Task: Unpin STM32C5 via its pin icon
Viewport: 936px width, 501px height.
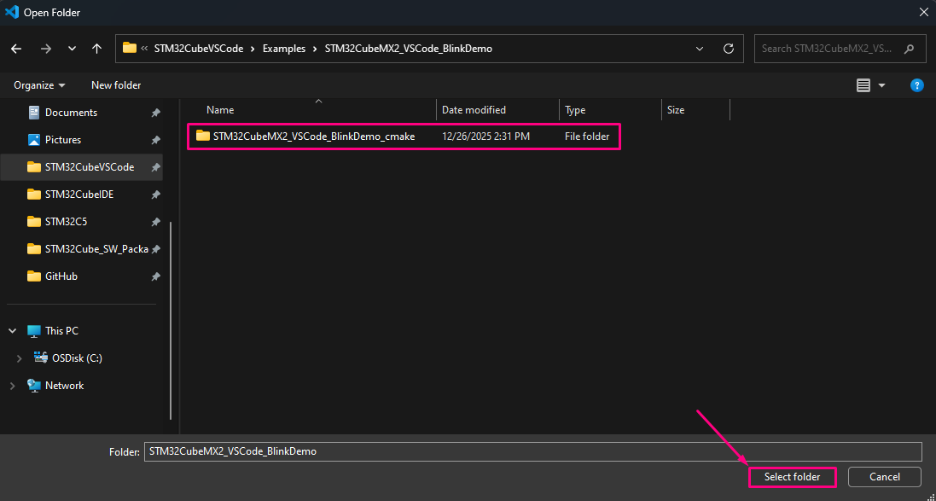Action: (156, 222)
